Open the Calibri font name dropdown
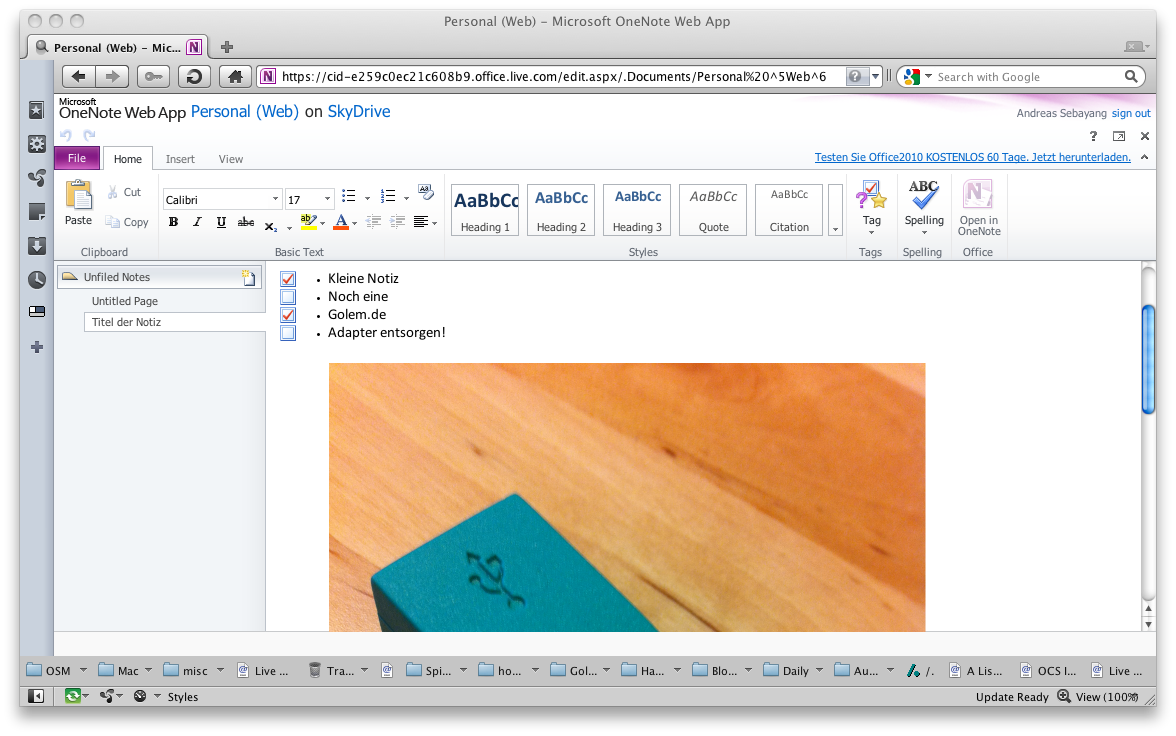The height and width of the screenshot is (736, 1176). coord(275,199)
